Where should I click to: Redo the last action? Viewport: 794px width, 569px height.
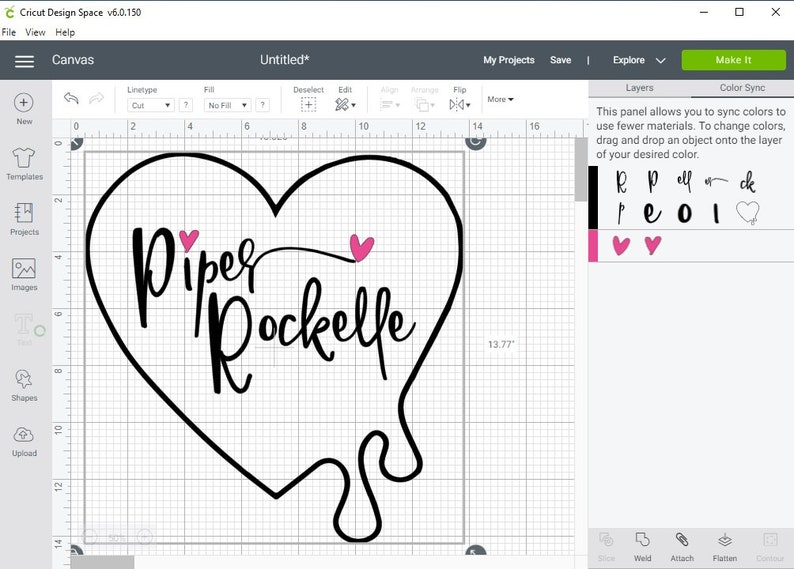click(x=96, y=98)
